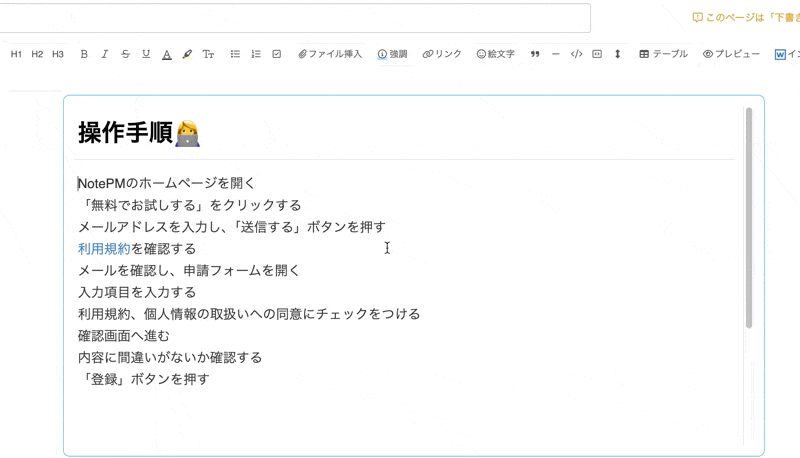Click the boxed frame icon next to code

pyautogui.click(x=597, y=54)
